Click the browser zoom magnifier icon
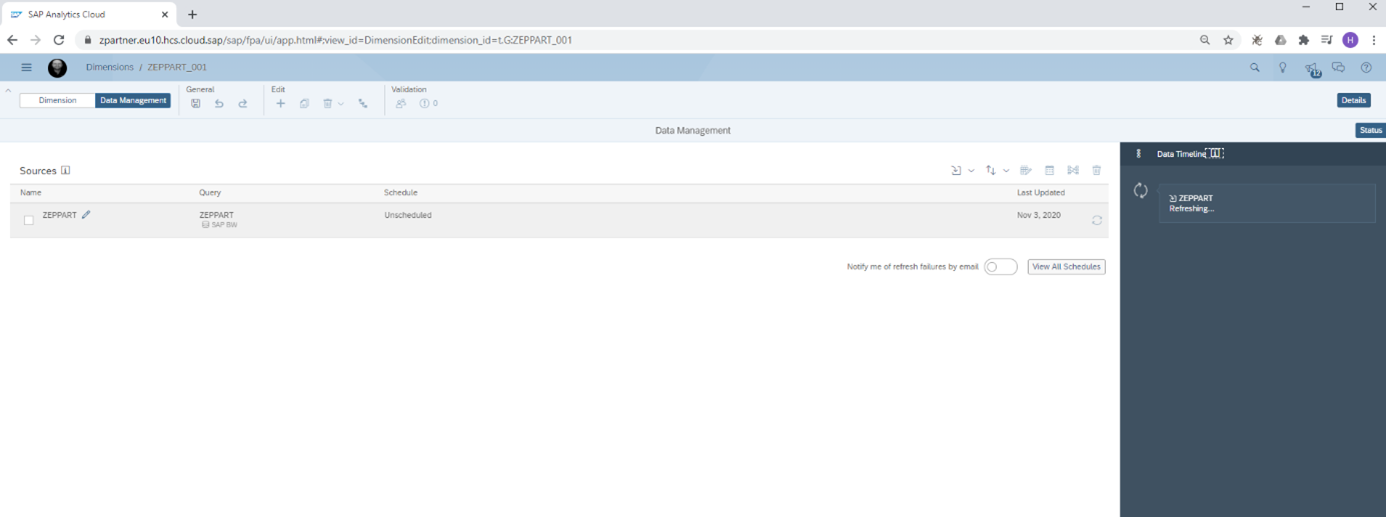Screen dimensions: 1386x517 tap(1204, 40)
